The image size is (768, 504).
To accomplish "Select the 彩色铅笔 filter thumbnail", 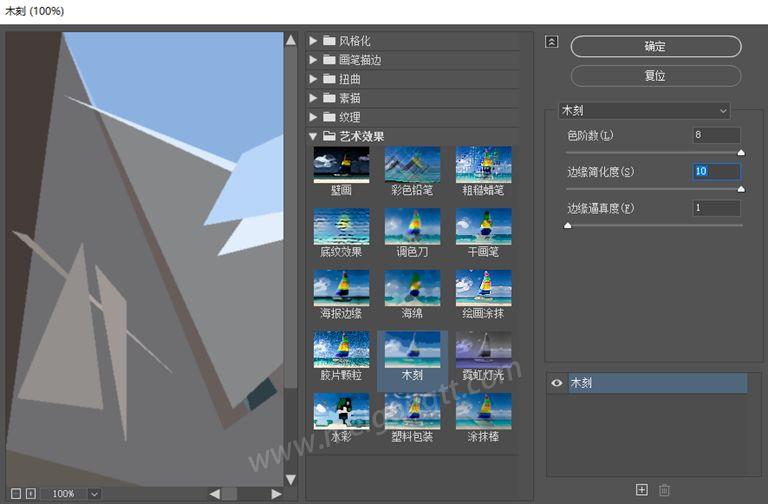I will pos(412,165).
